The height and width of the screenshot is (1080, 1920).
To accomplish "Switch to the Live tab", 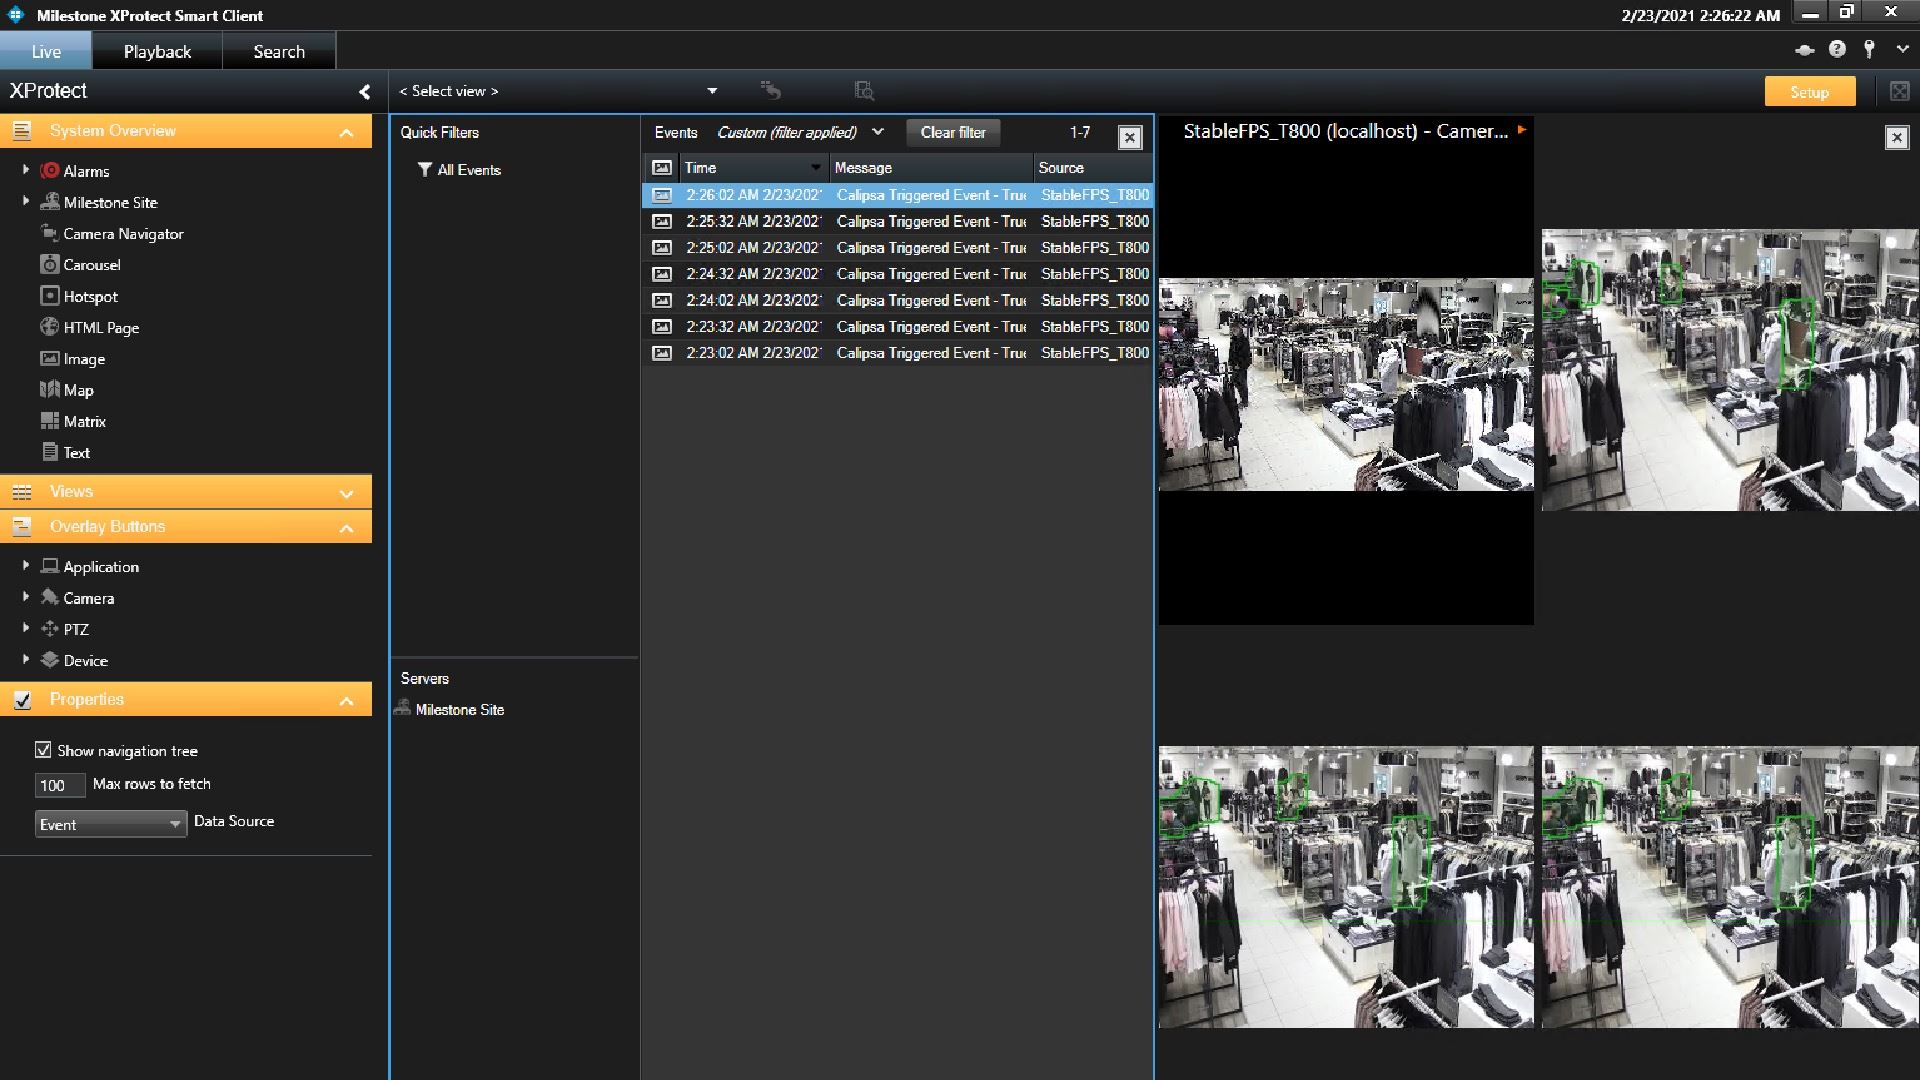I will pos(46,51).
